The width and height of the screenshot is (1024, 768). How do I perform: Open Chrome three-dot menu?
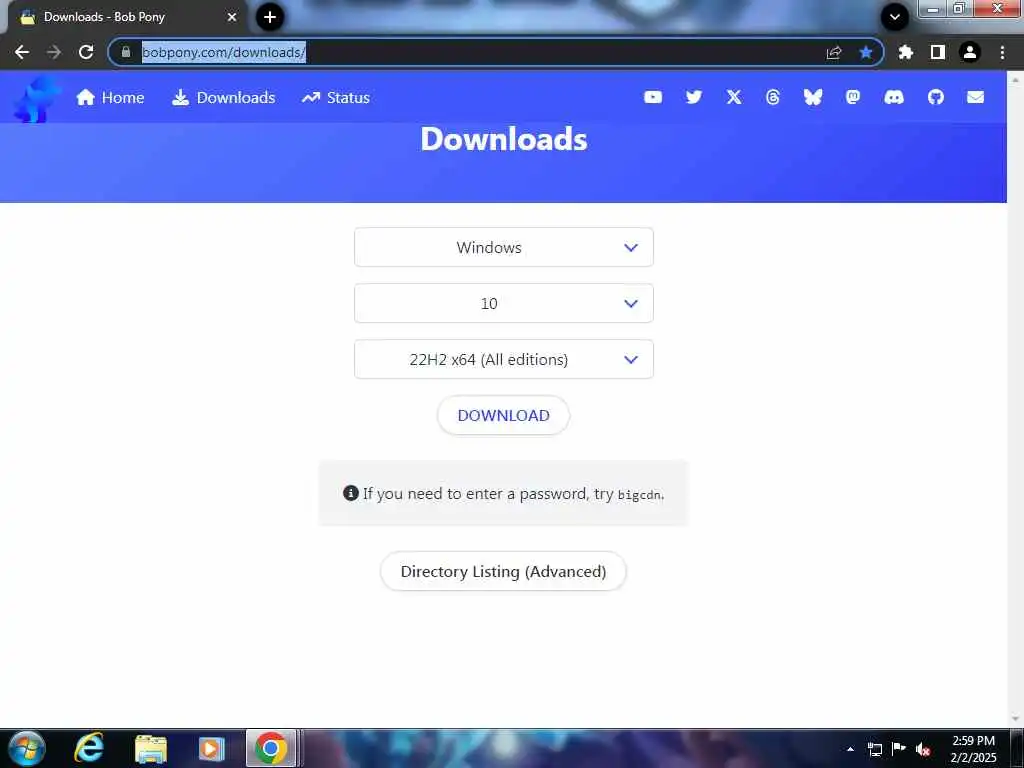pos(1002,52)
